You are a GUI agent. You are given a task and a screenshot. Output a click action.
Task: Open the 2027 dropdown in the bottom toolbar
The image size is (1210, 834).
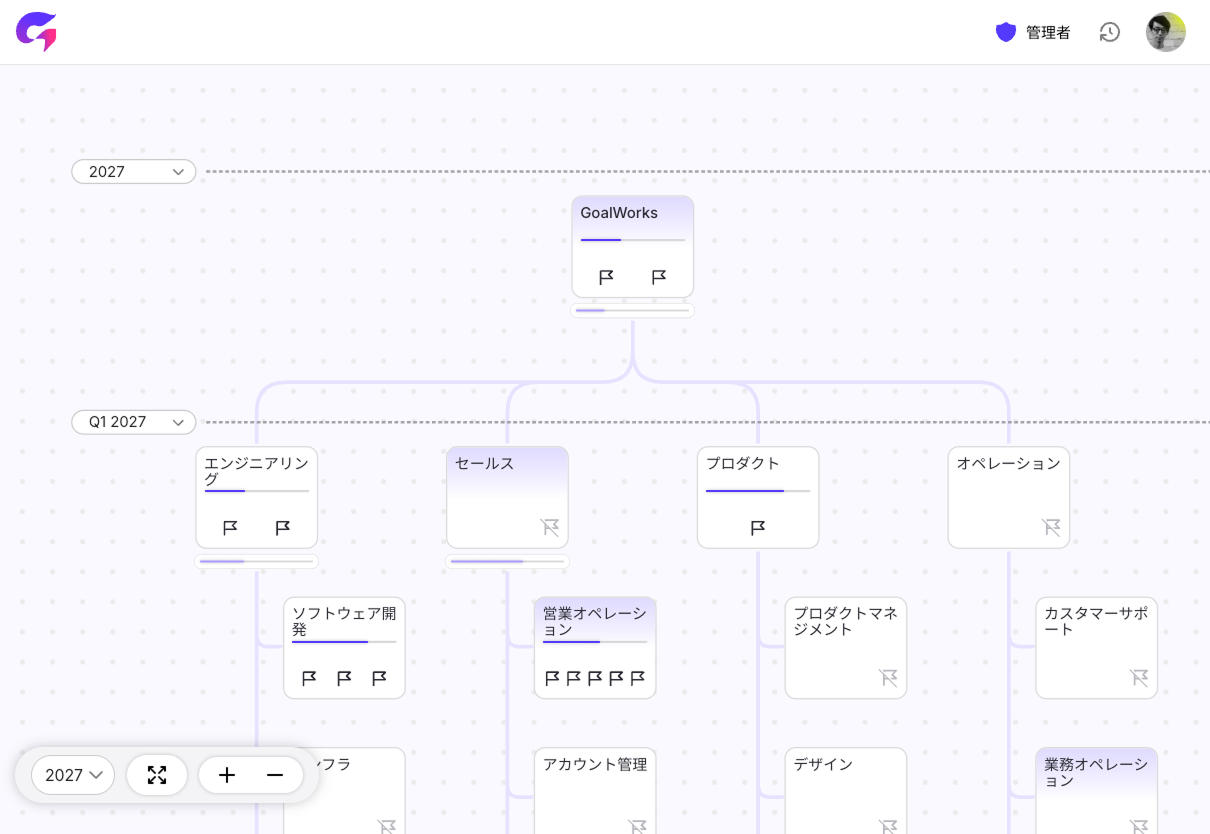point(72,774)
